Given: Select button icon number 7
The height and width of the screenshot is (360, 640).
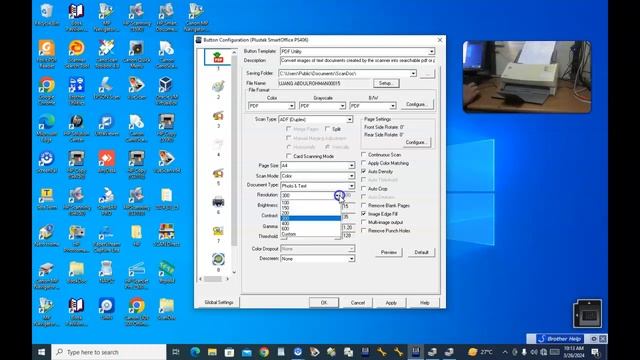Looking at the screenshot, I should click(x=218, y=231).
